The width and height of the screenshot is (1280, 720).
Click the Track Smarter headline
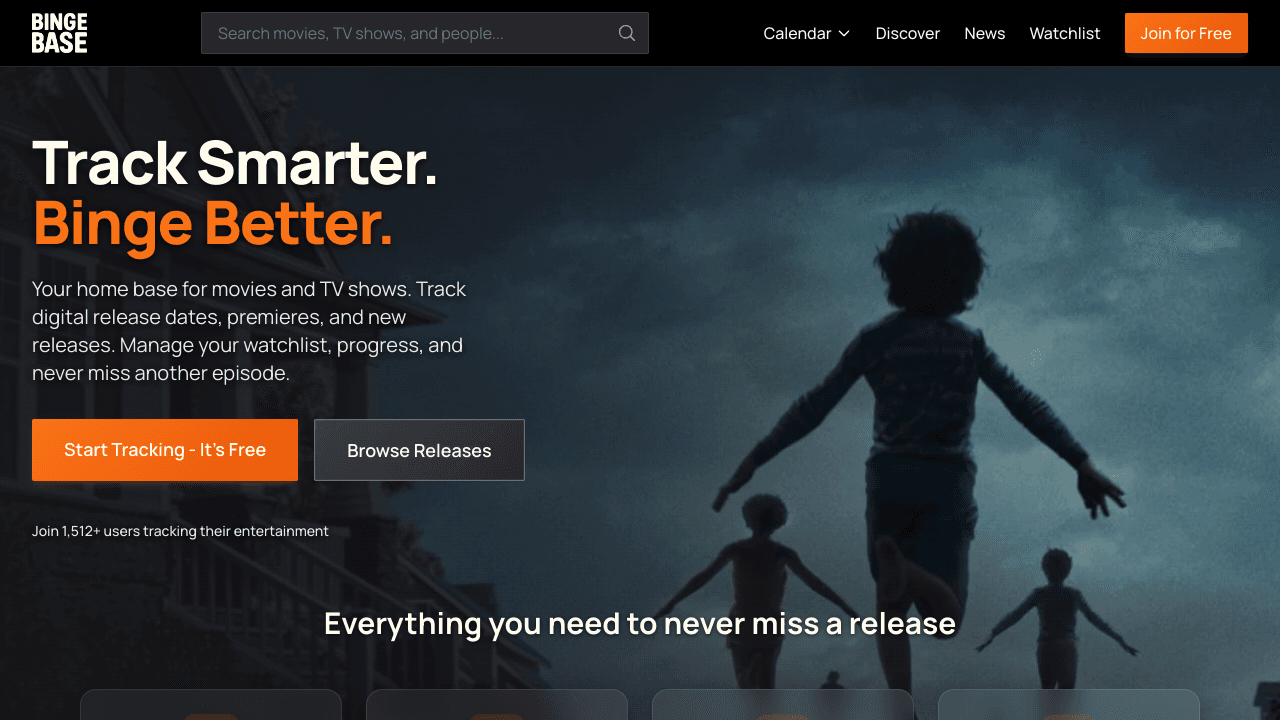[235, 162]
